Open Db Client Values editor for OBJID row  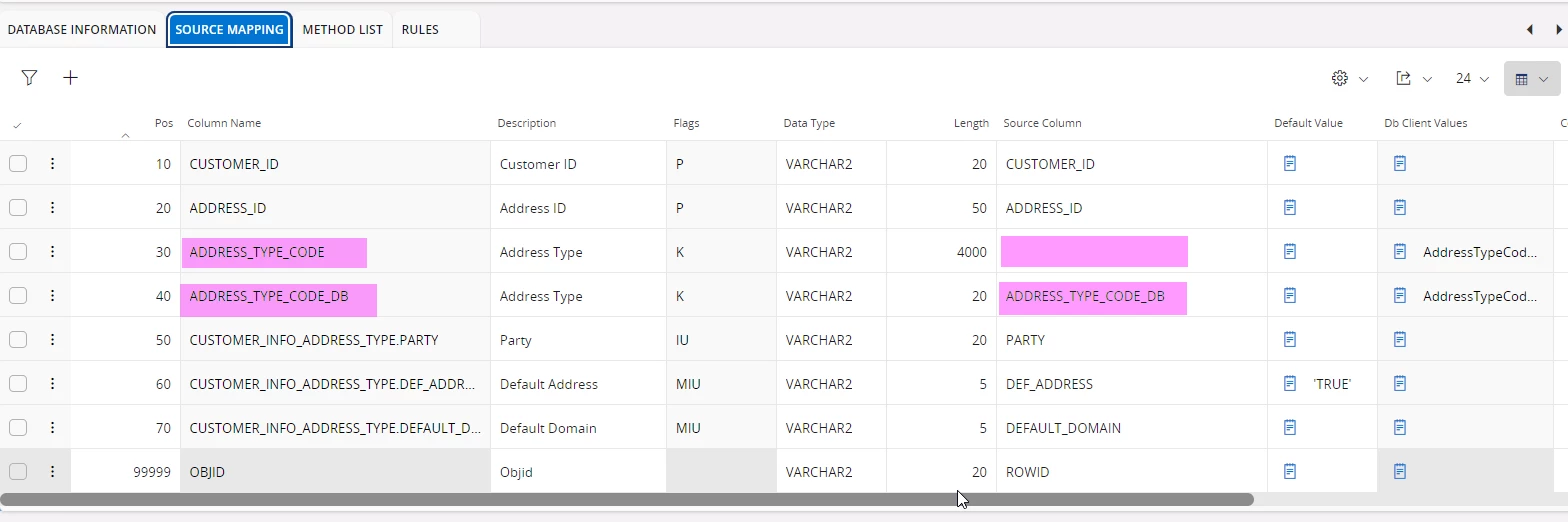click(x=1400, y=472)
